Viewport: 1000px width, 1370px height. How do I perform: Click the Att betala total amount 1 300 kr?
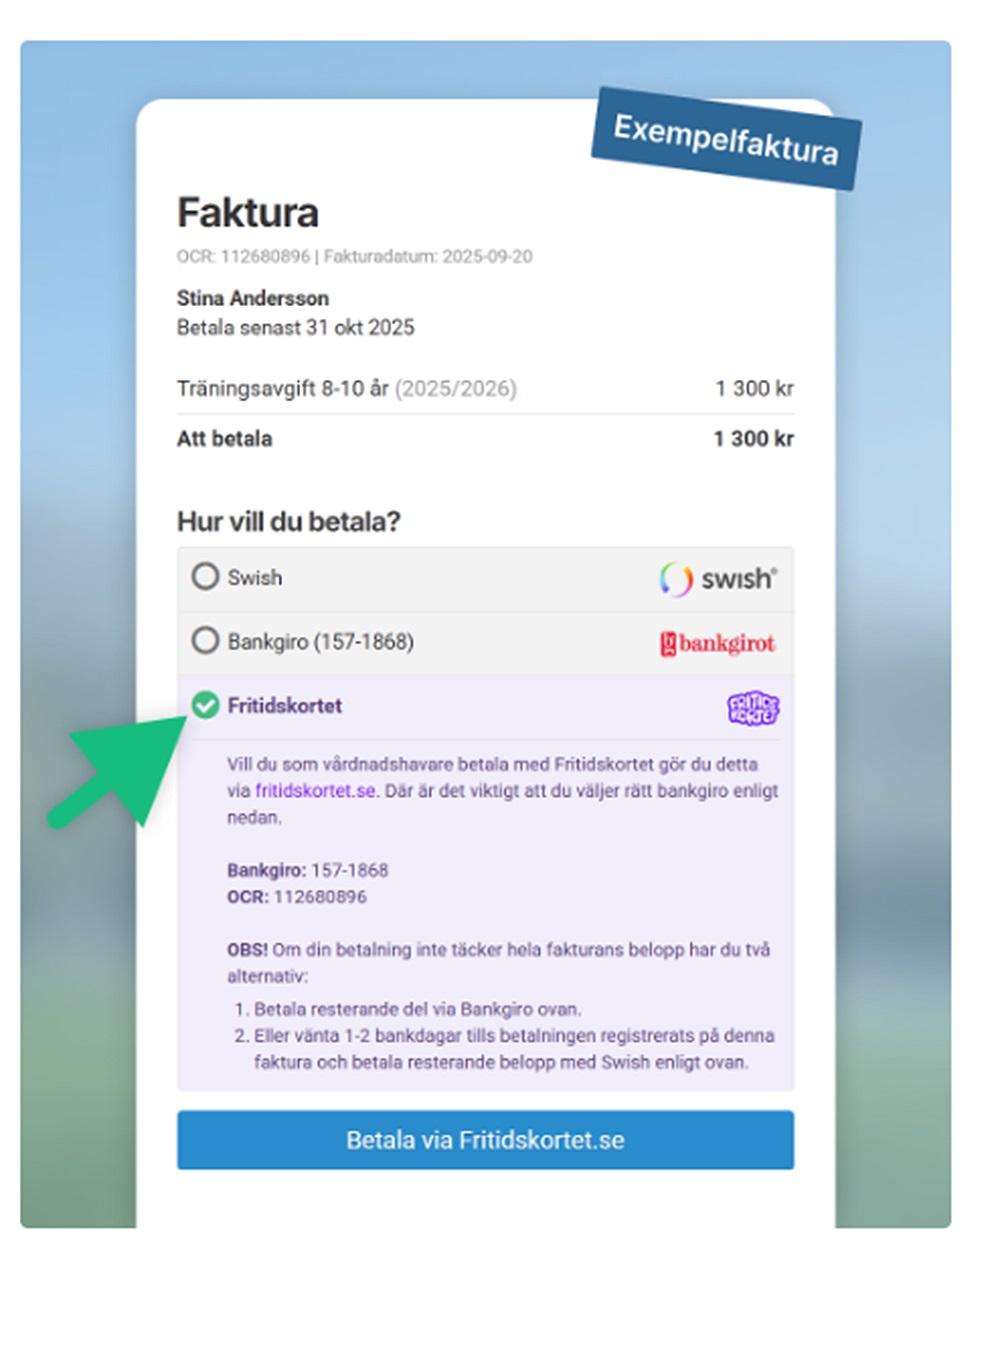tap(753, 438)
